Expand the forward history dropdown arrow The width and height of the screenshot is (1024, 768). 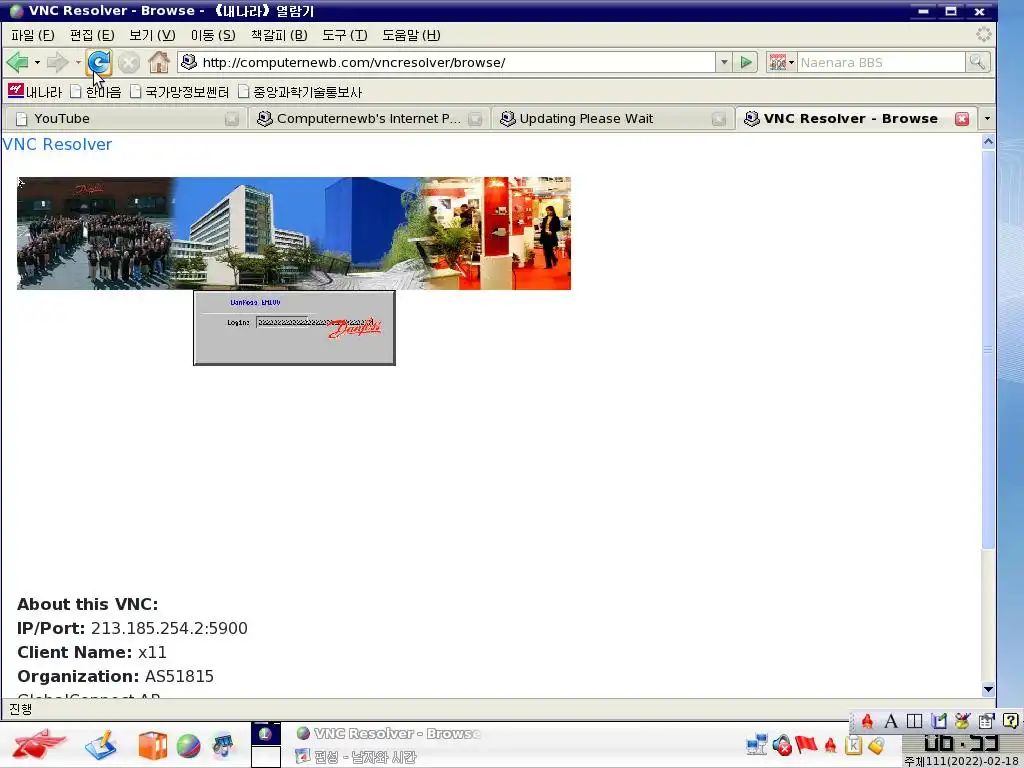[78, 63]
